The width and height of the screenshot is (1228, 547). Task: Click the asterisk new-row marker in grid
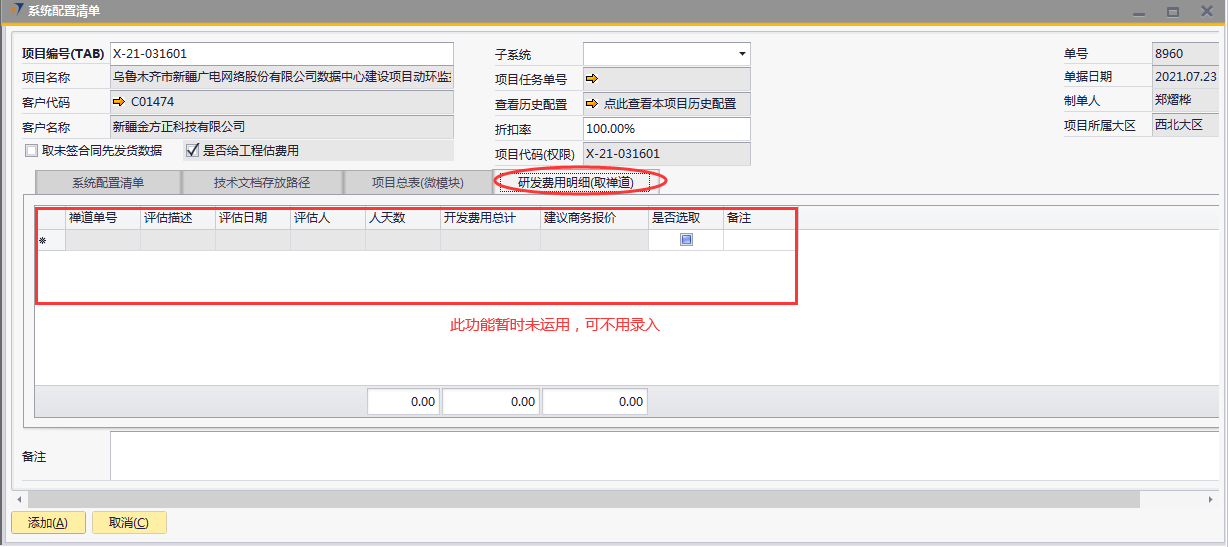click(42, 241)
